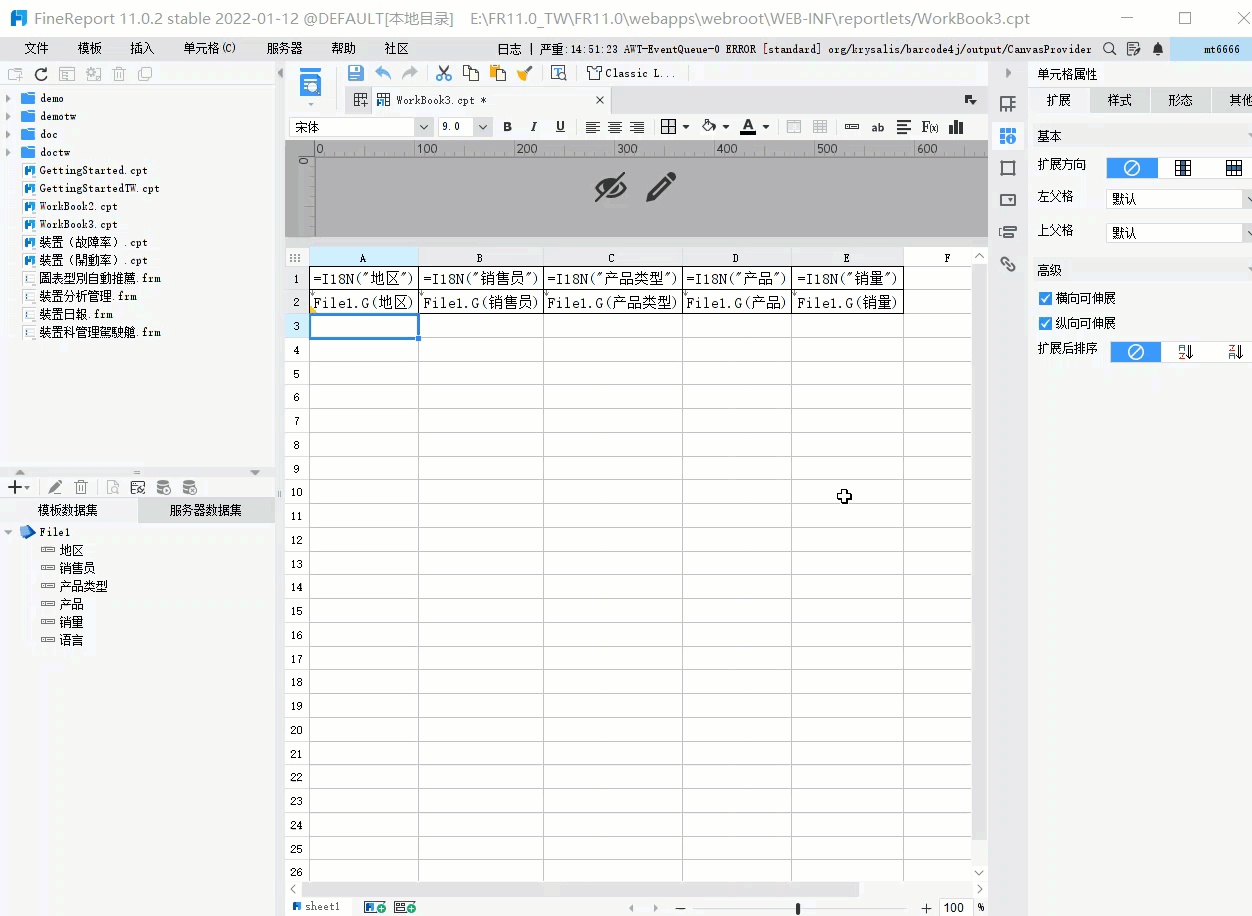Open the 文件 menu

(36, 48)
